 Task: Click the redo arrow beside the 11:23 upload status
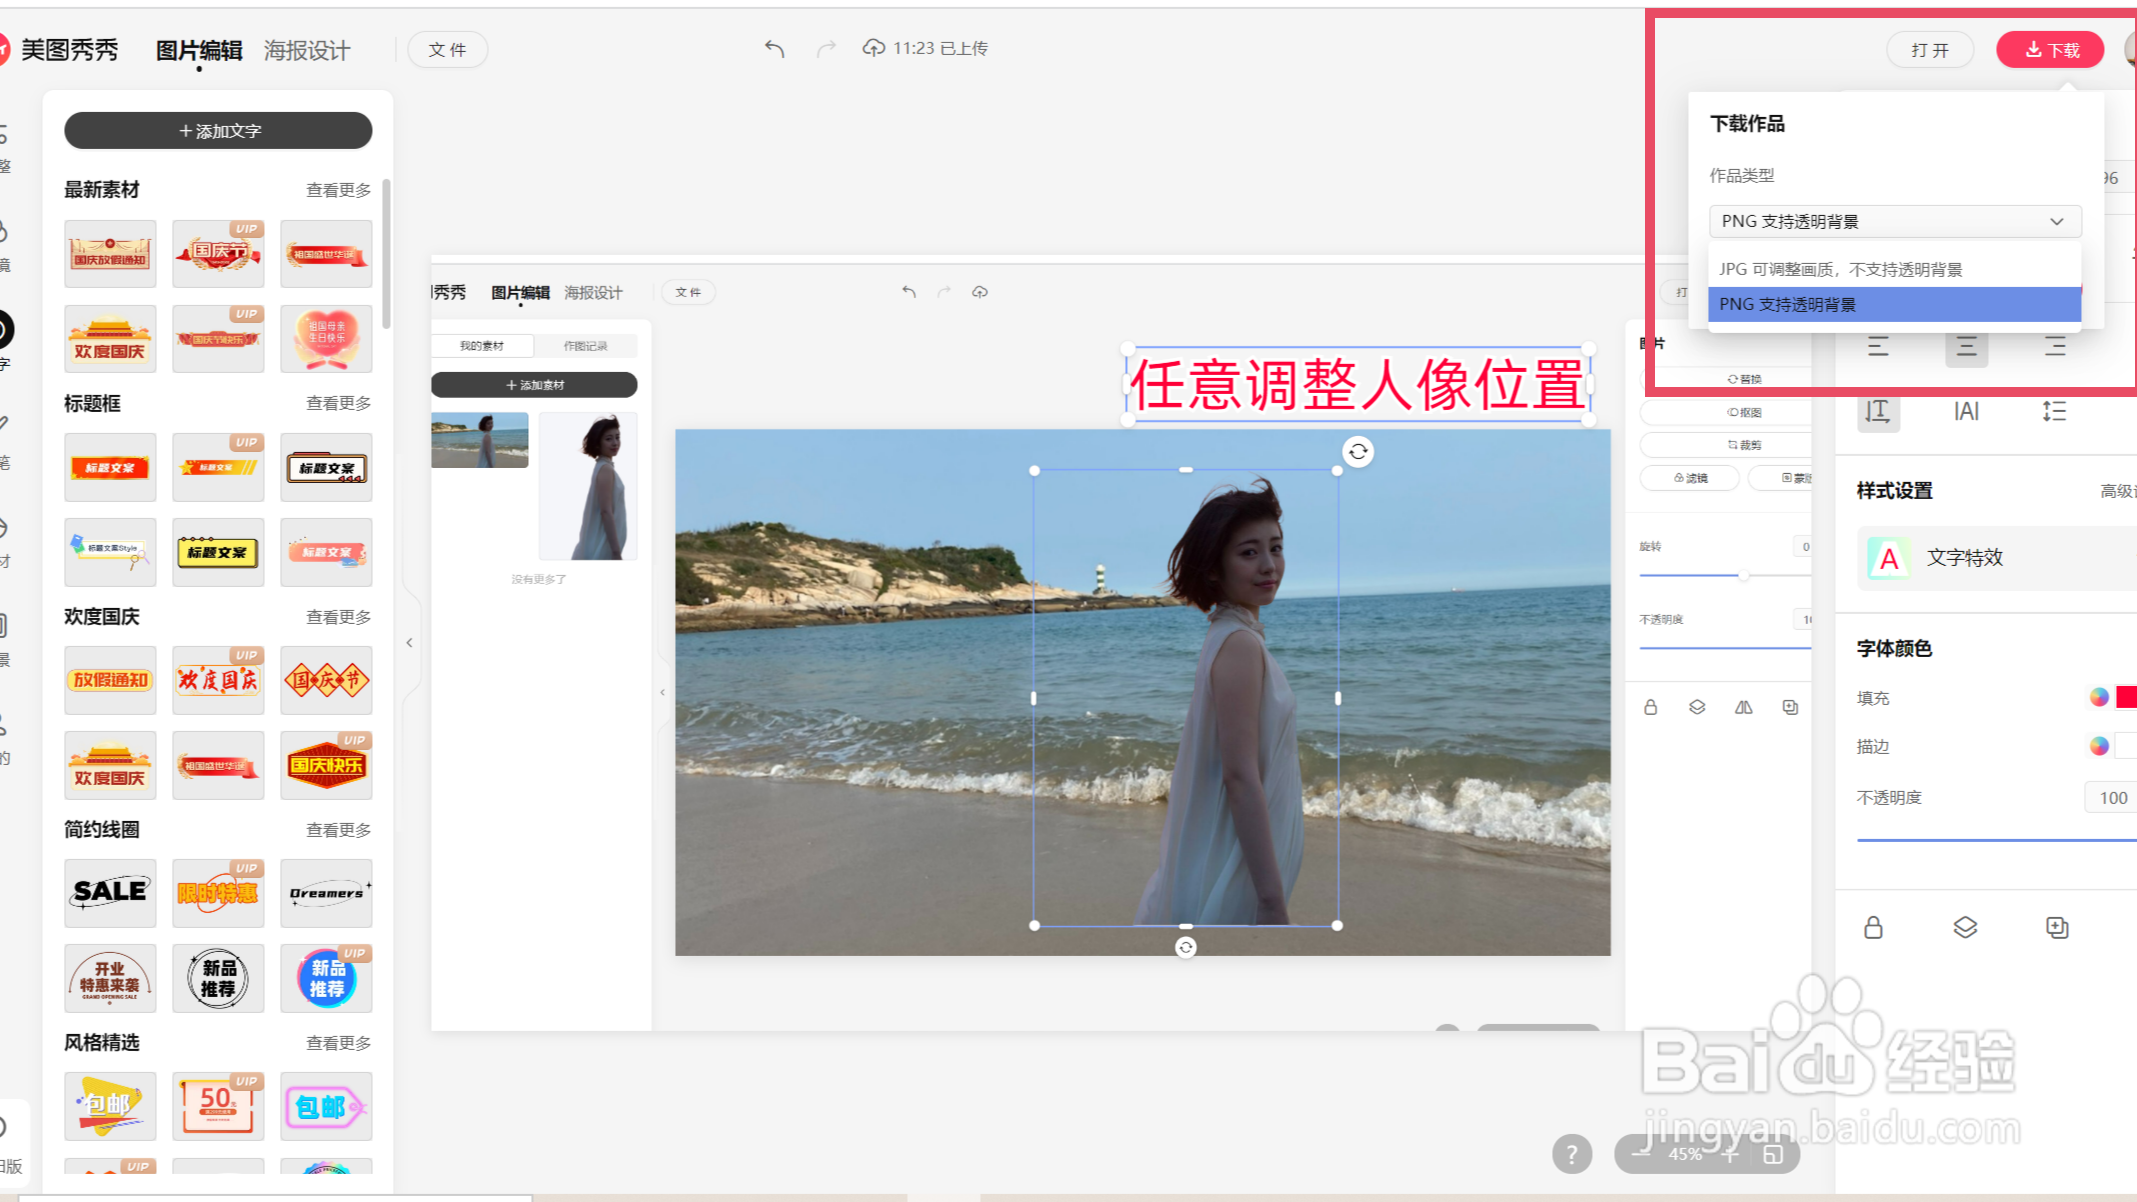826,48
